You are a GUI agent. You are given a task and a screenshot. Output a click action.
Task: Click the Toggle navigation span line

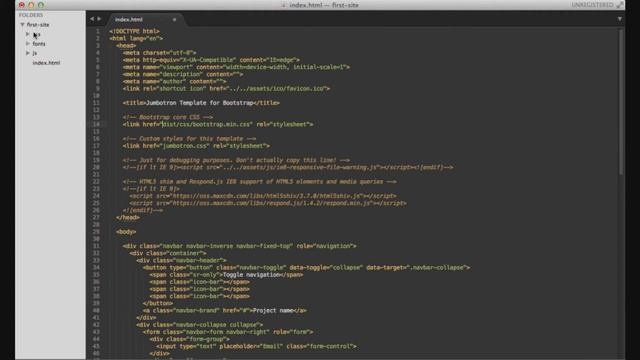pyautogui.click(x=227, y=275)
